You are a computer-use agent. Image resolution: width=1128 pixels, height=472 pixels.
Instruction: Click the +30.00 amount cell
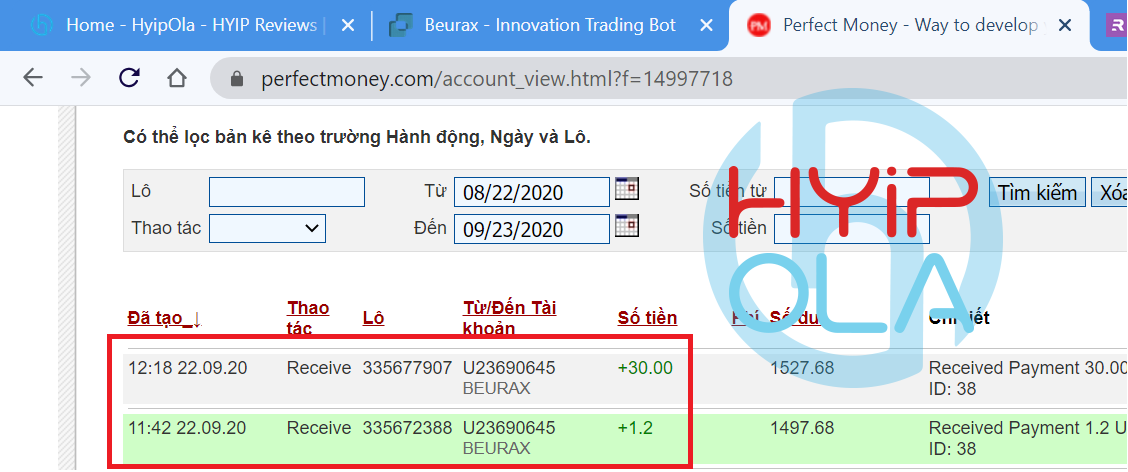pyautogui.click(x=645, y=368)
